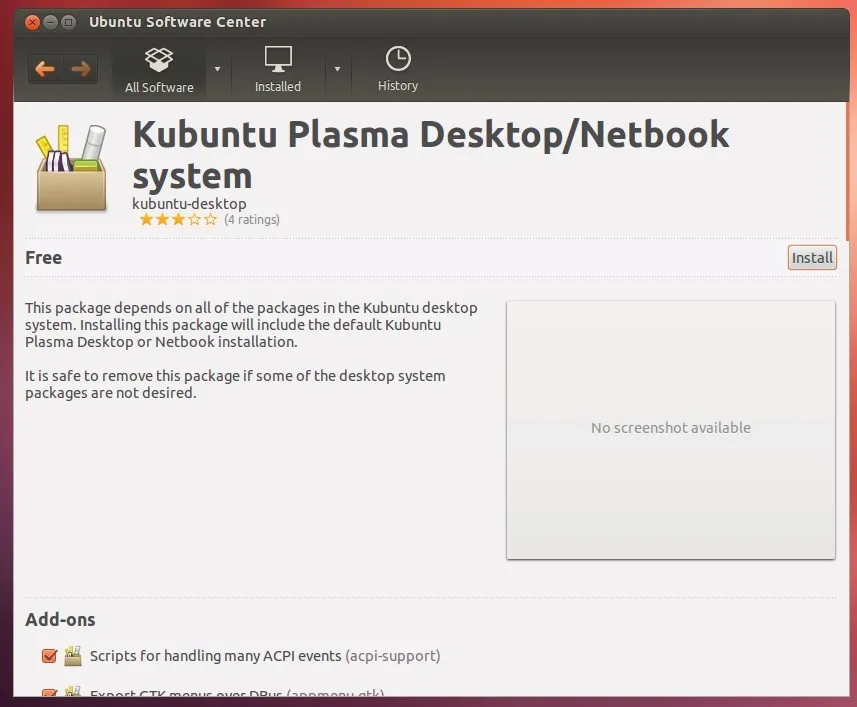Click the Kubuntu package box icon
Screen dimensions: 857x707
(71, 168)
